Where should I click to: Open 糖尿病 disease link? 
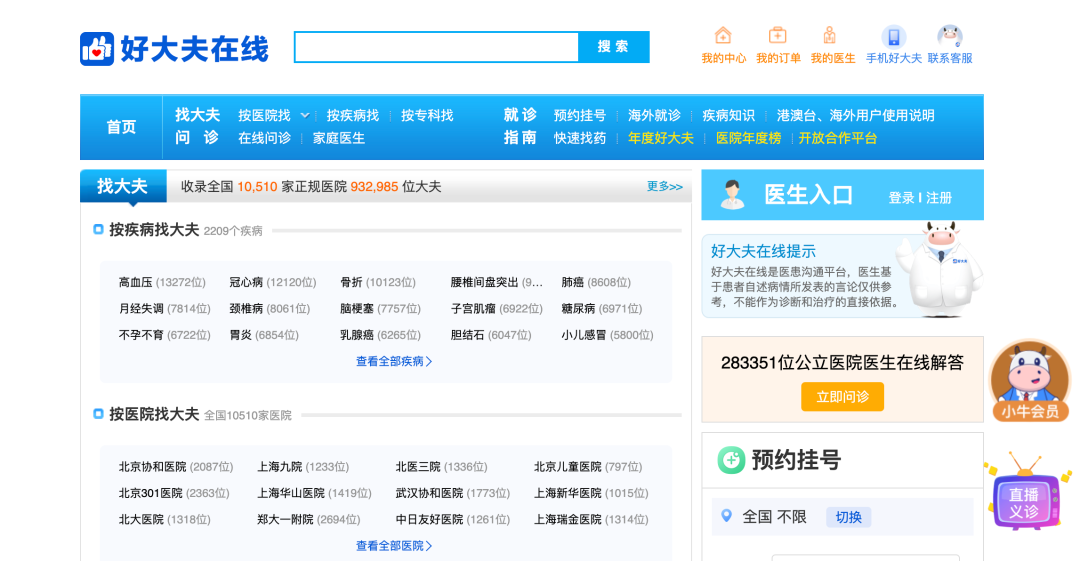[578, 308]
